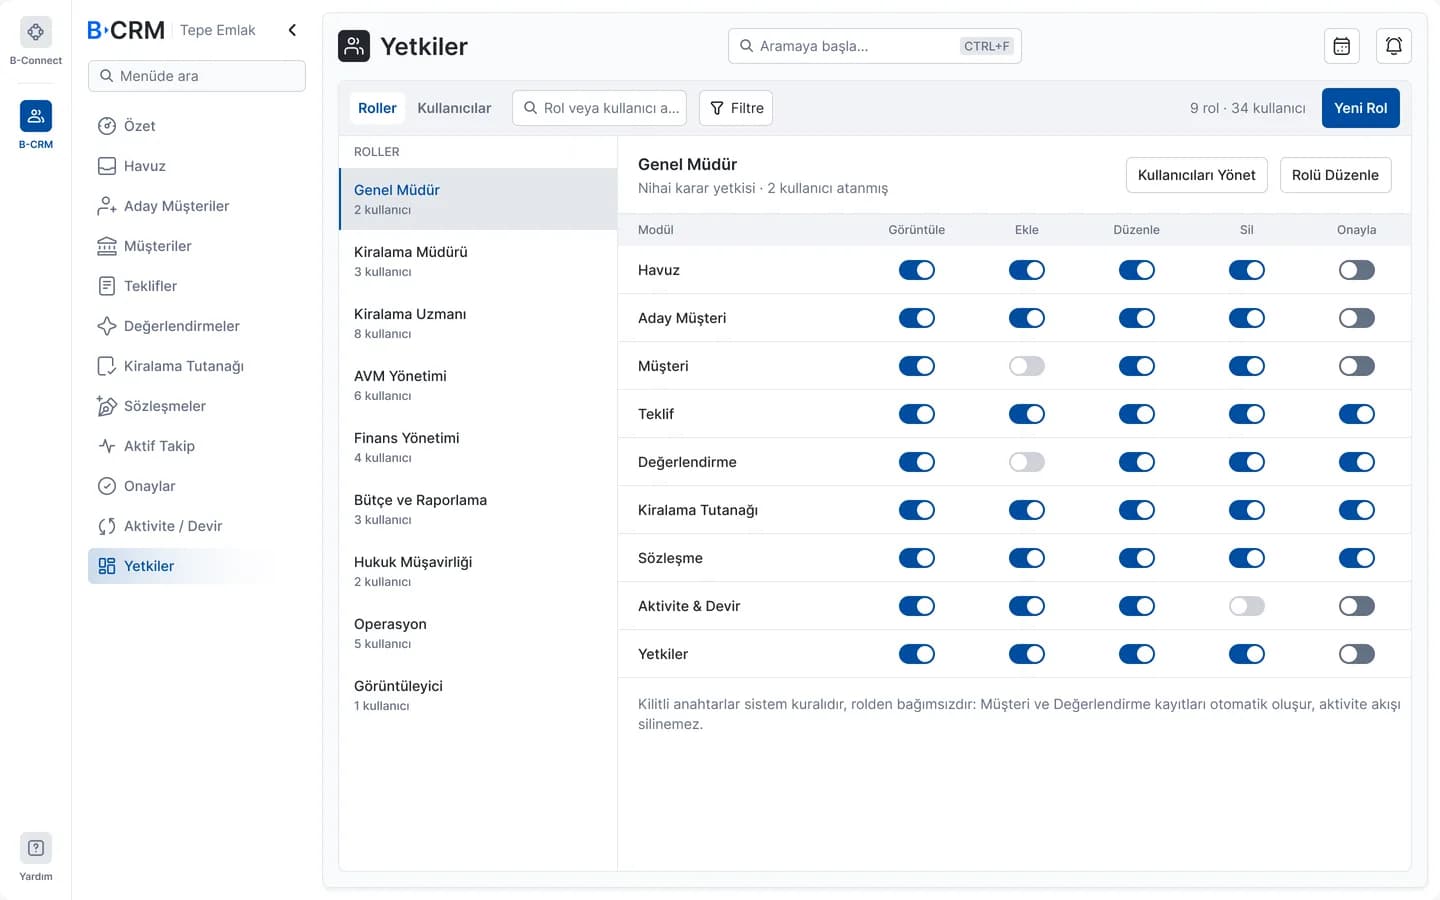Select the Görüntüleyici role row
Image resolution: width=1440 pixels, height=900 pixels.
coord(478,695)
